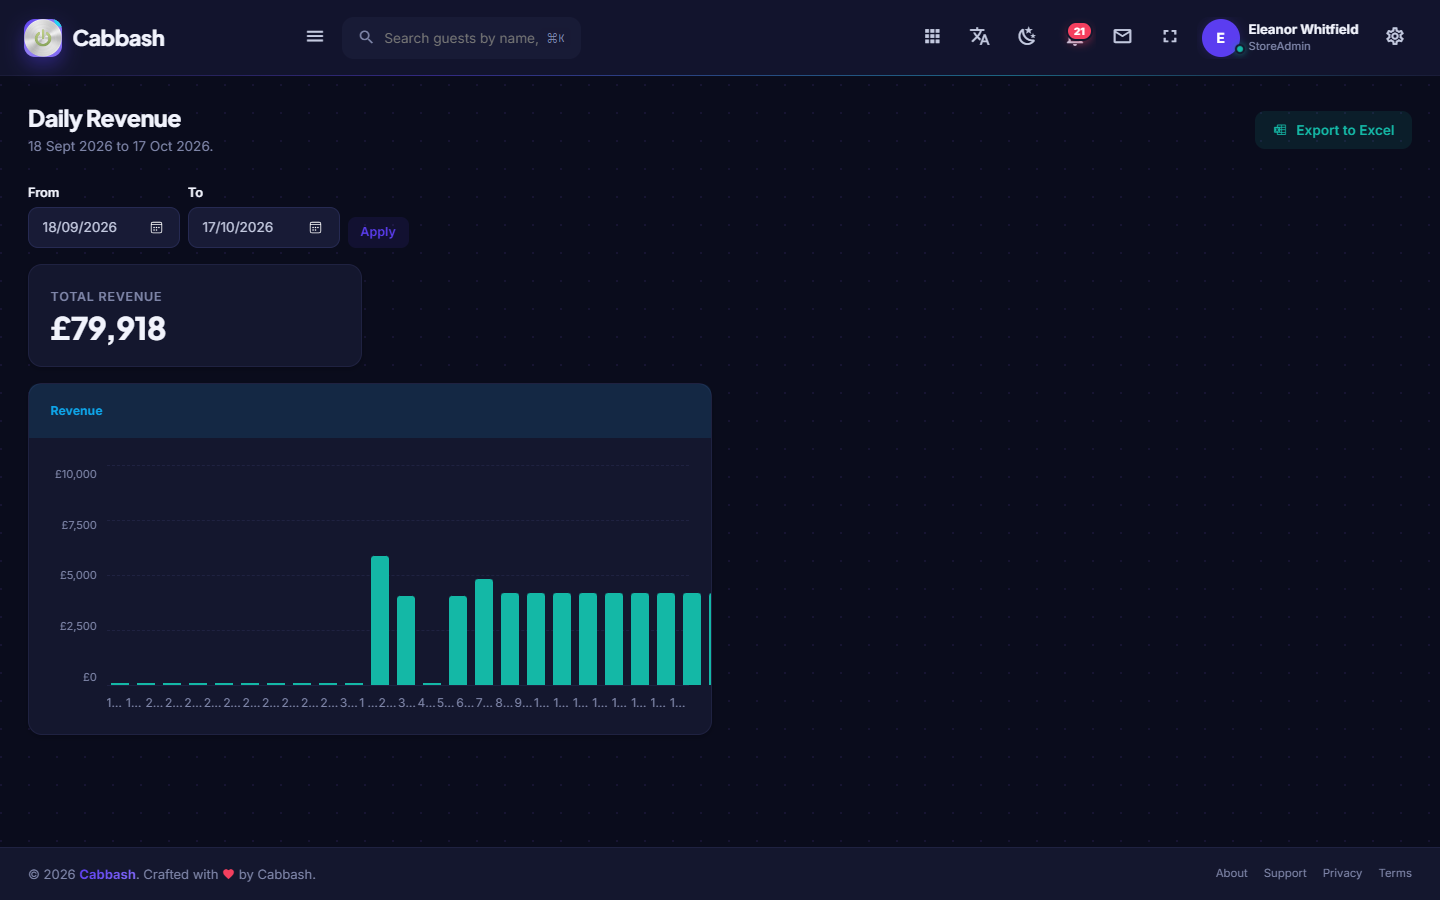1440x900 pixels.
Task: Click the purple E profile avatar
Action: (x=1220, y=38)
